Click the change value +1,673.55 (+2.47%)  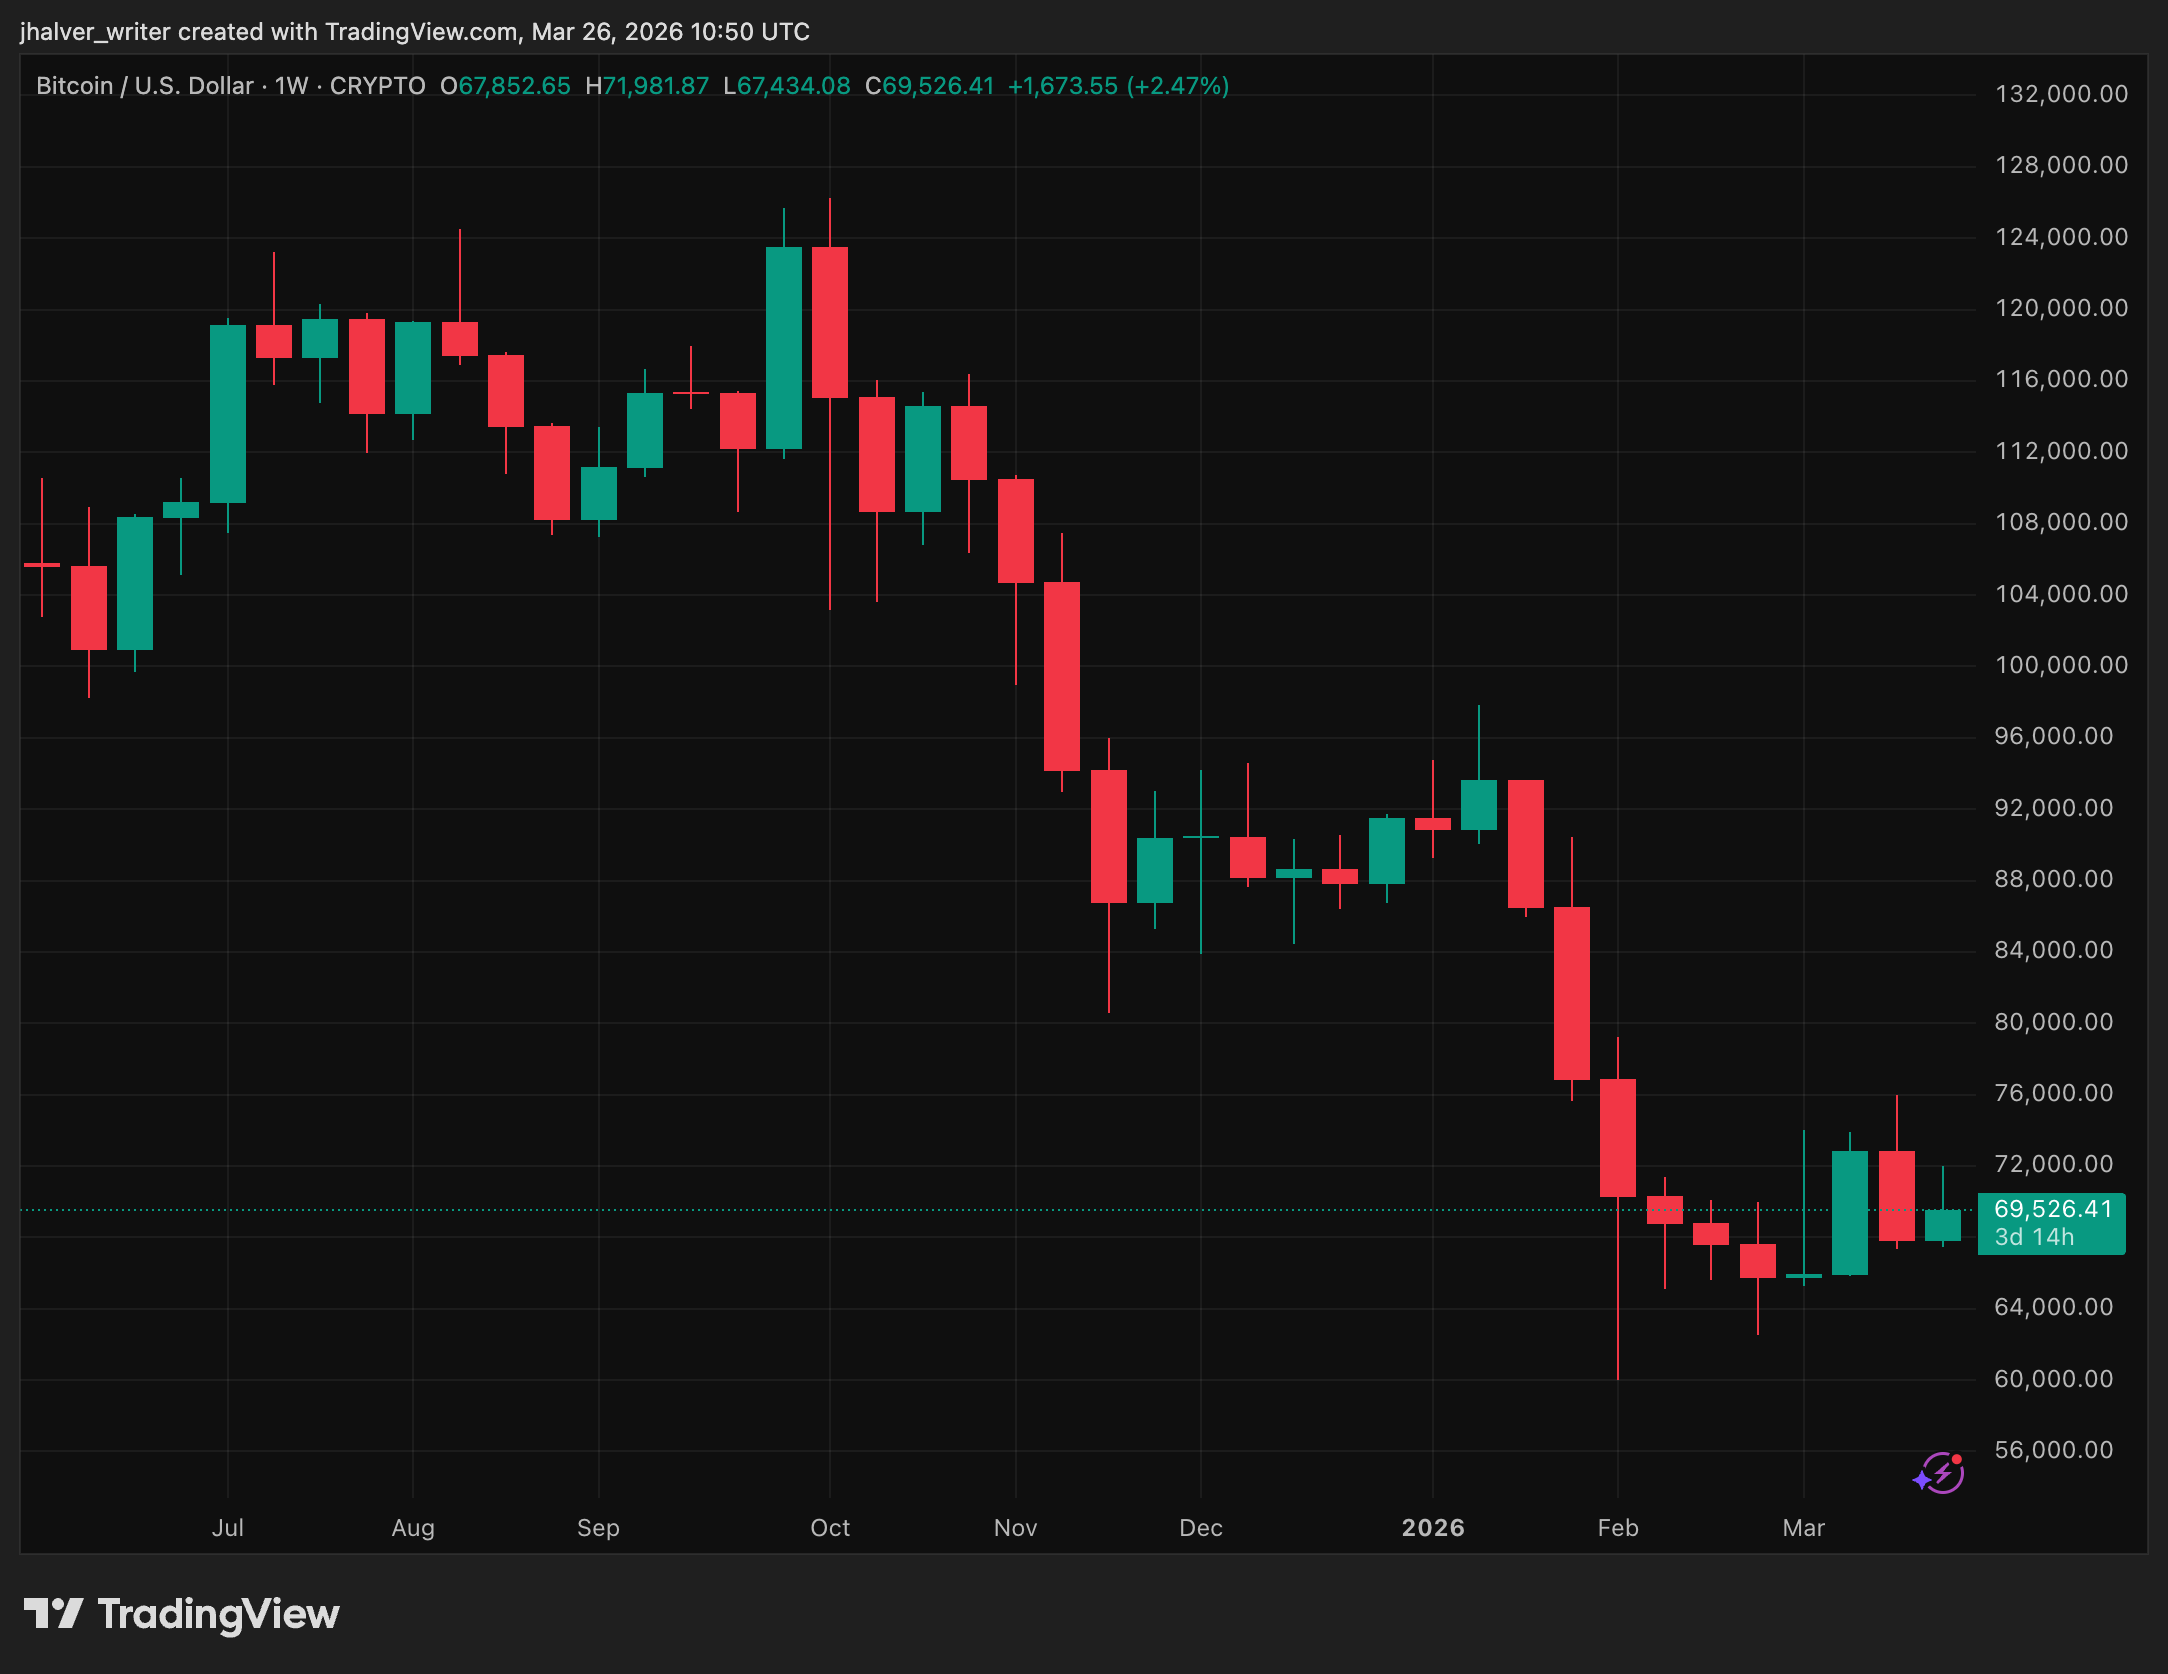pos(1118,86)
